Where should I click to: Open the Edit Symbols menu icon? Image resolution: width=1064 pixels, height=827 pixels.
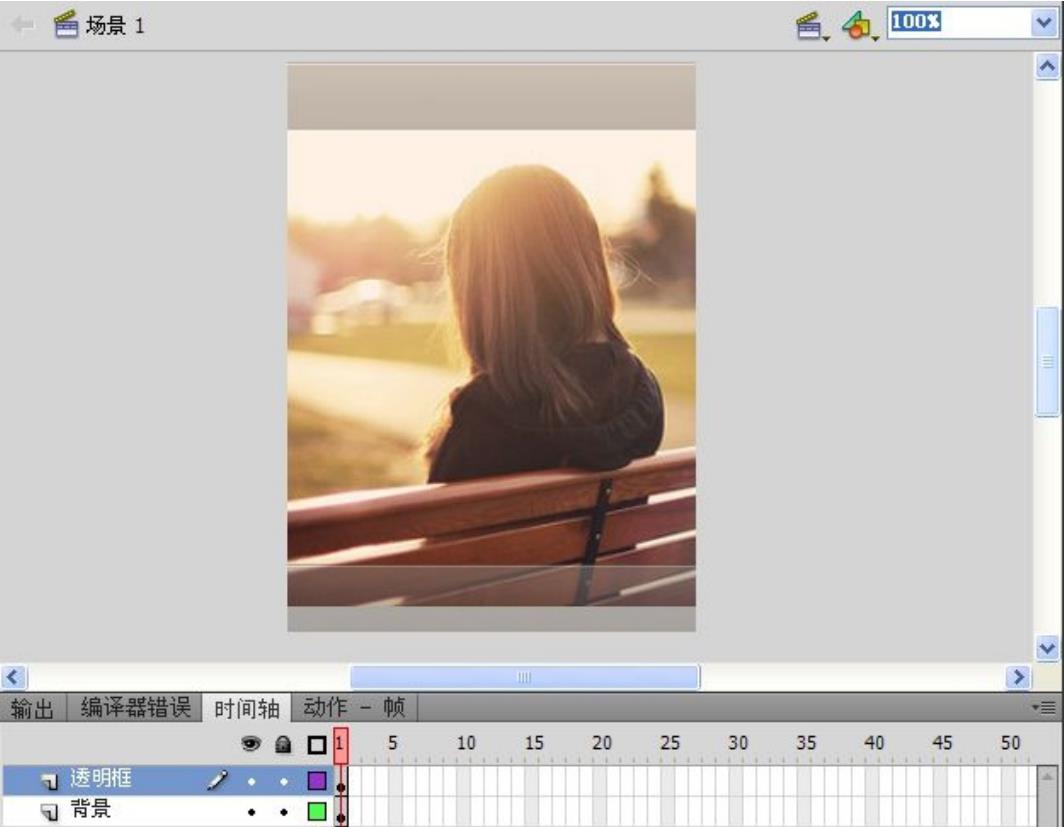[x=858, y=25]
